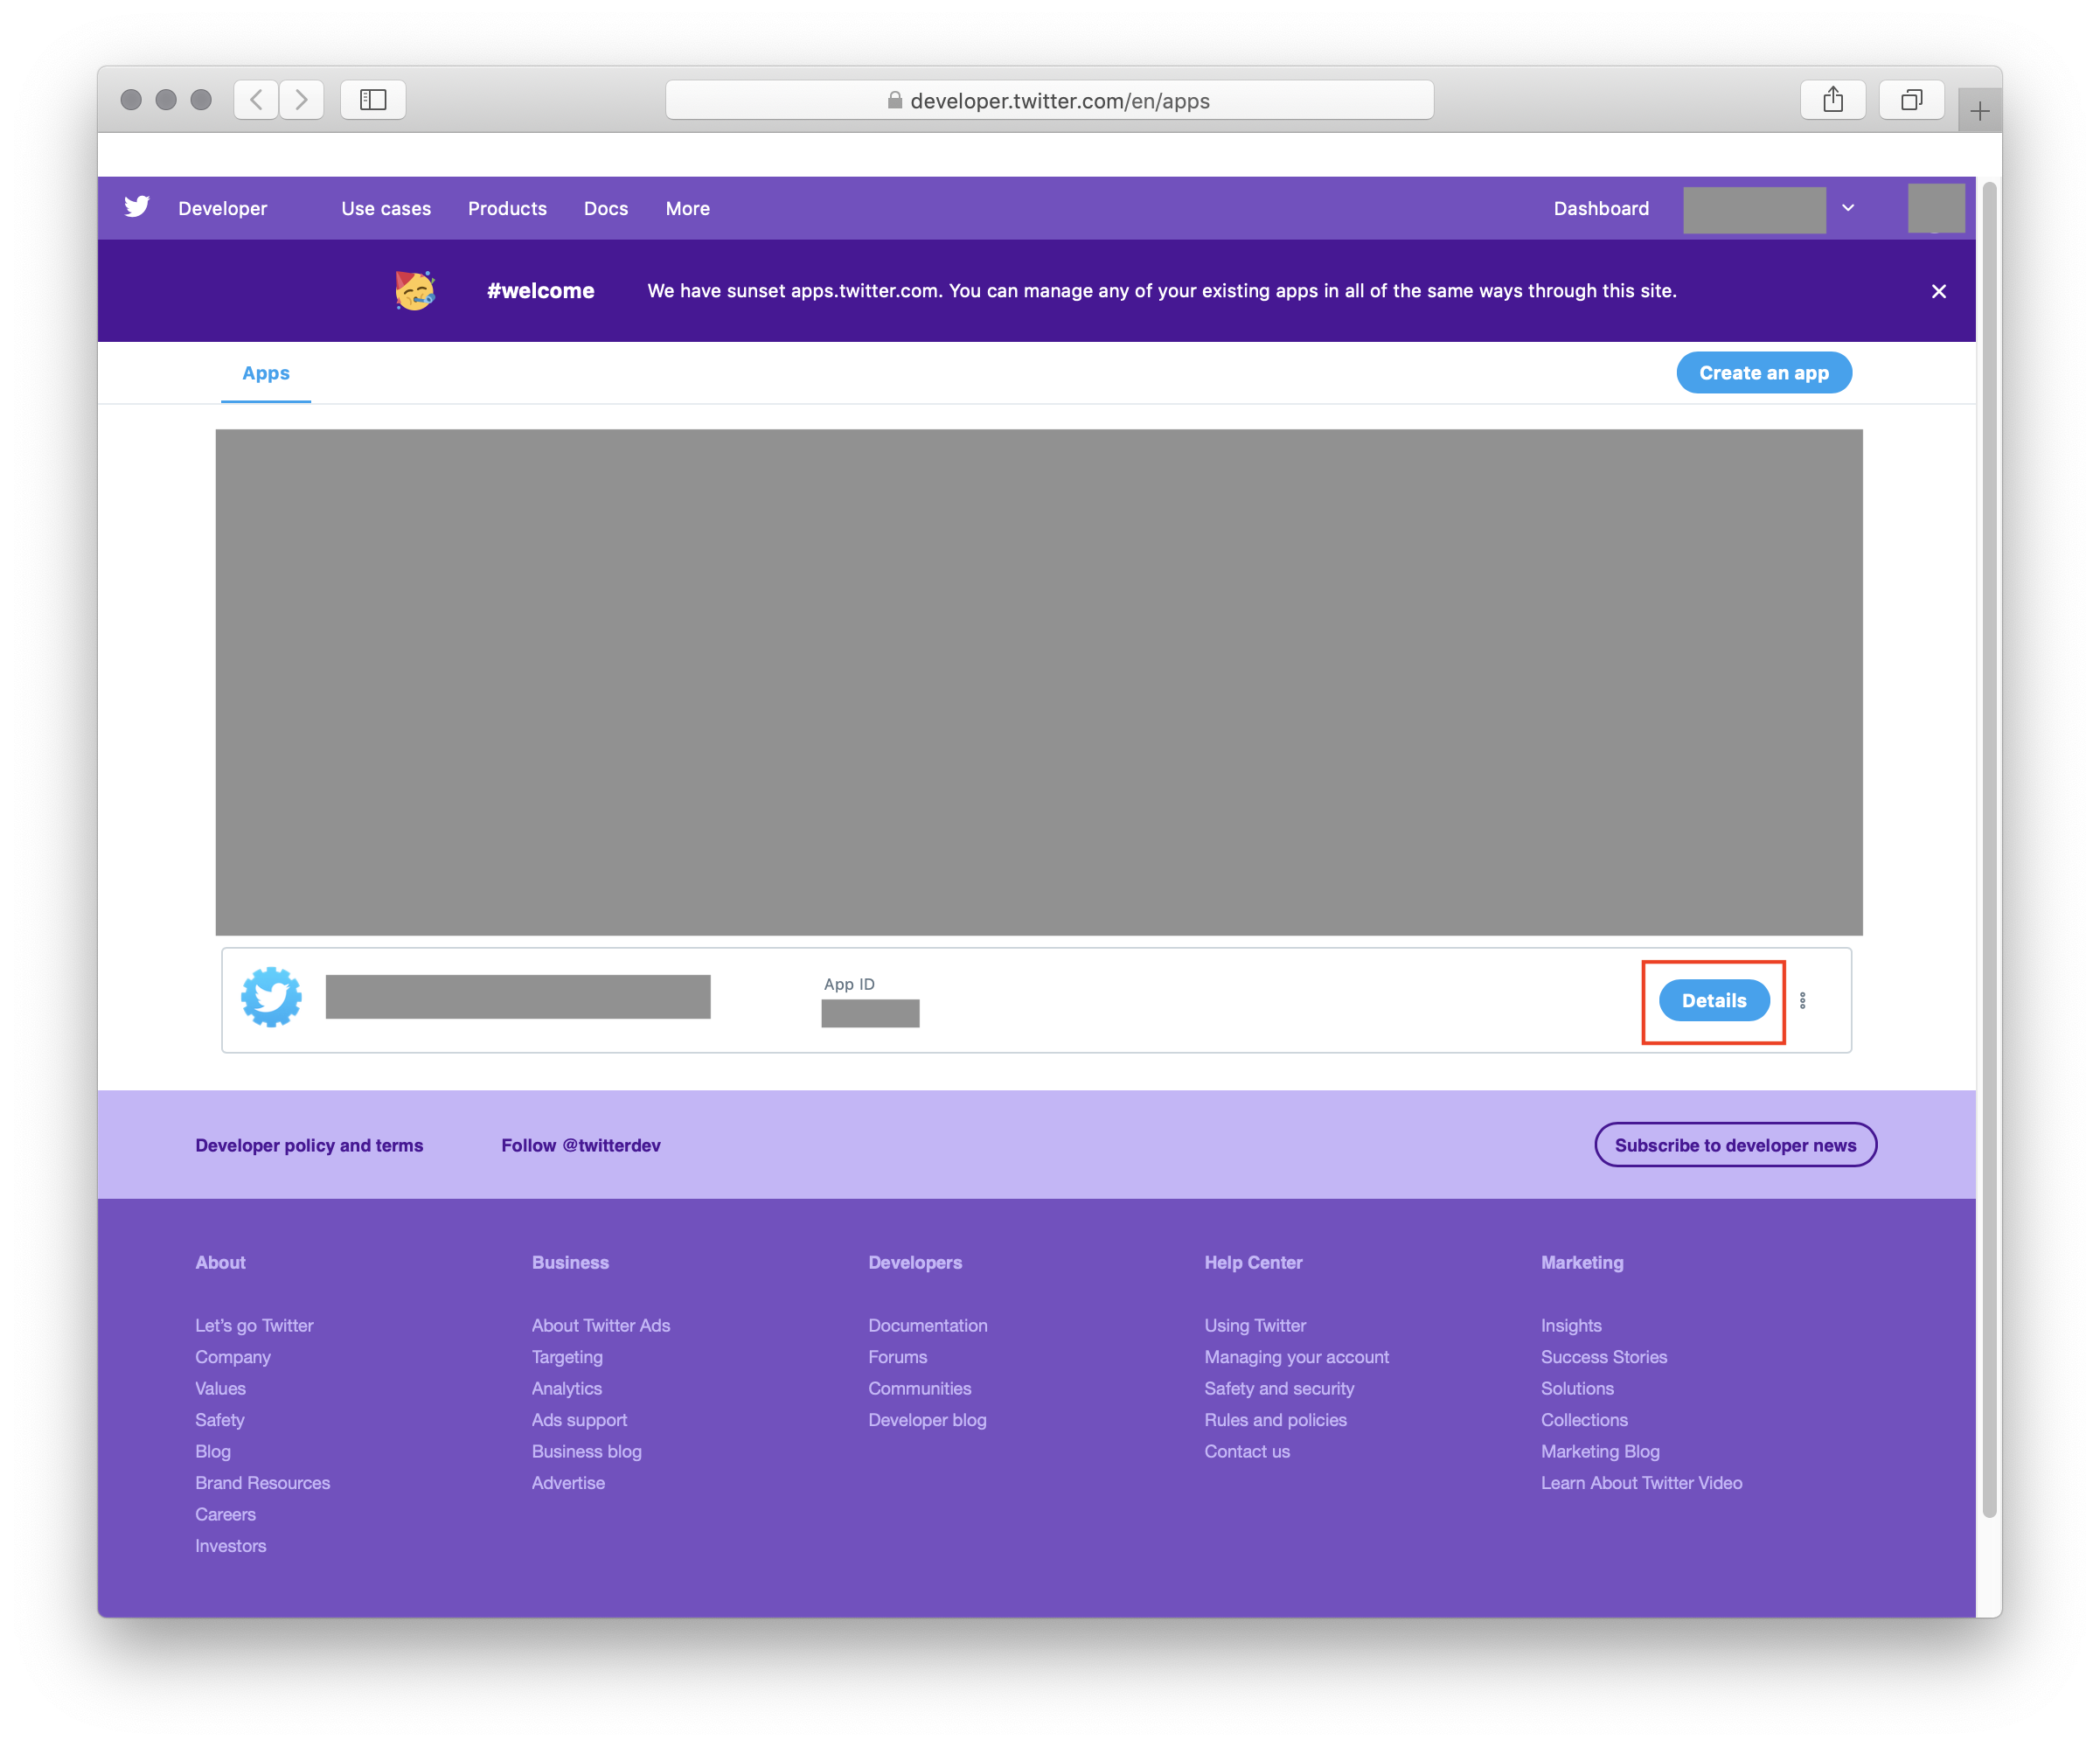The image size is (2100, 1747).
Task: Open the app Details button
Action: (x=1714, y=1000)
